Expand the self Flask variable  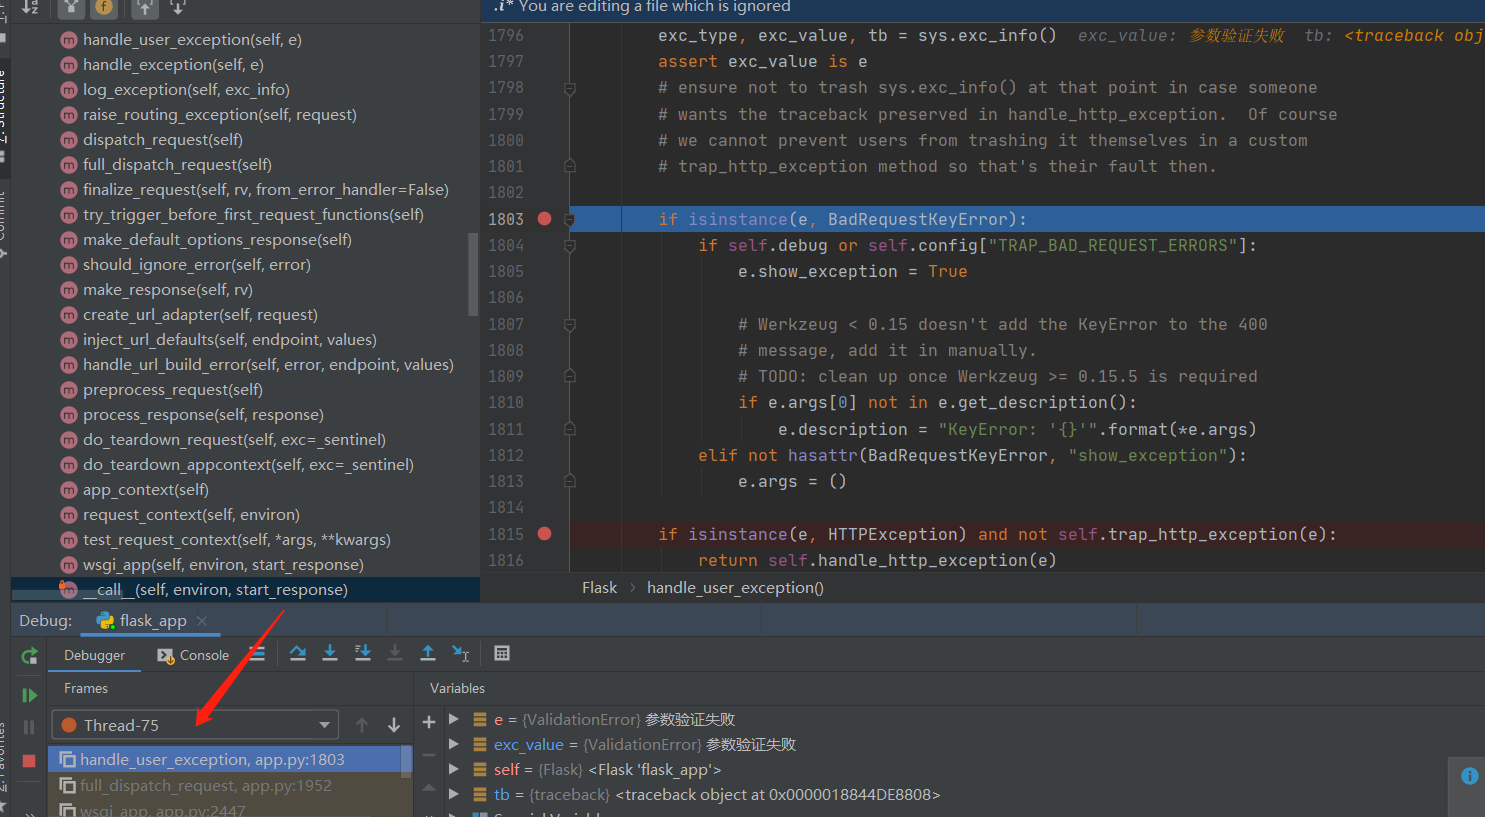[454, 769]
